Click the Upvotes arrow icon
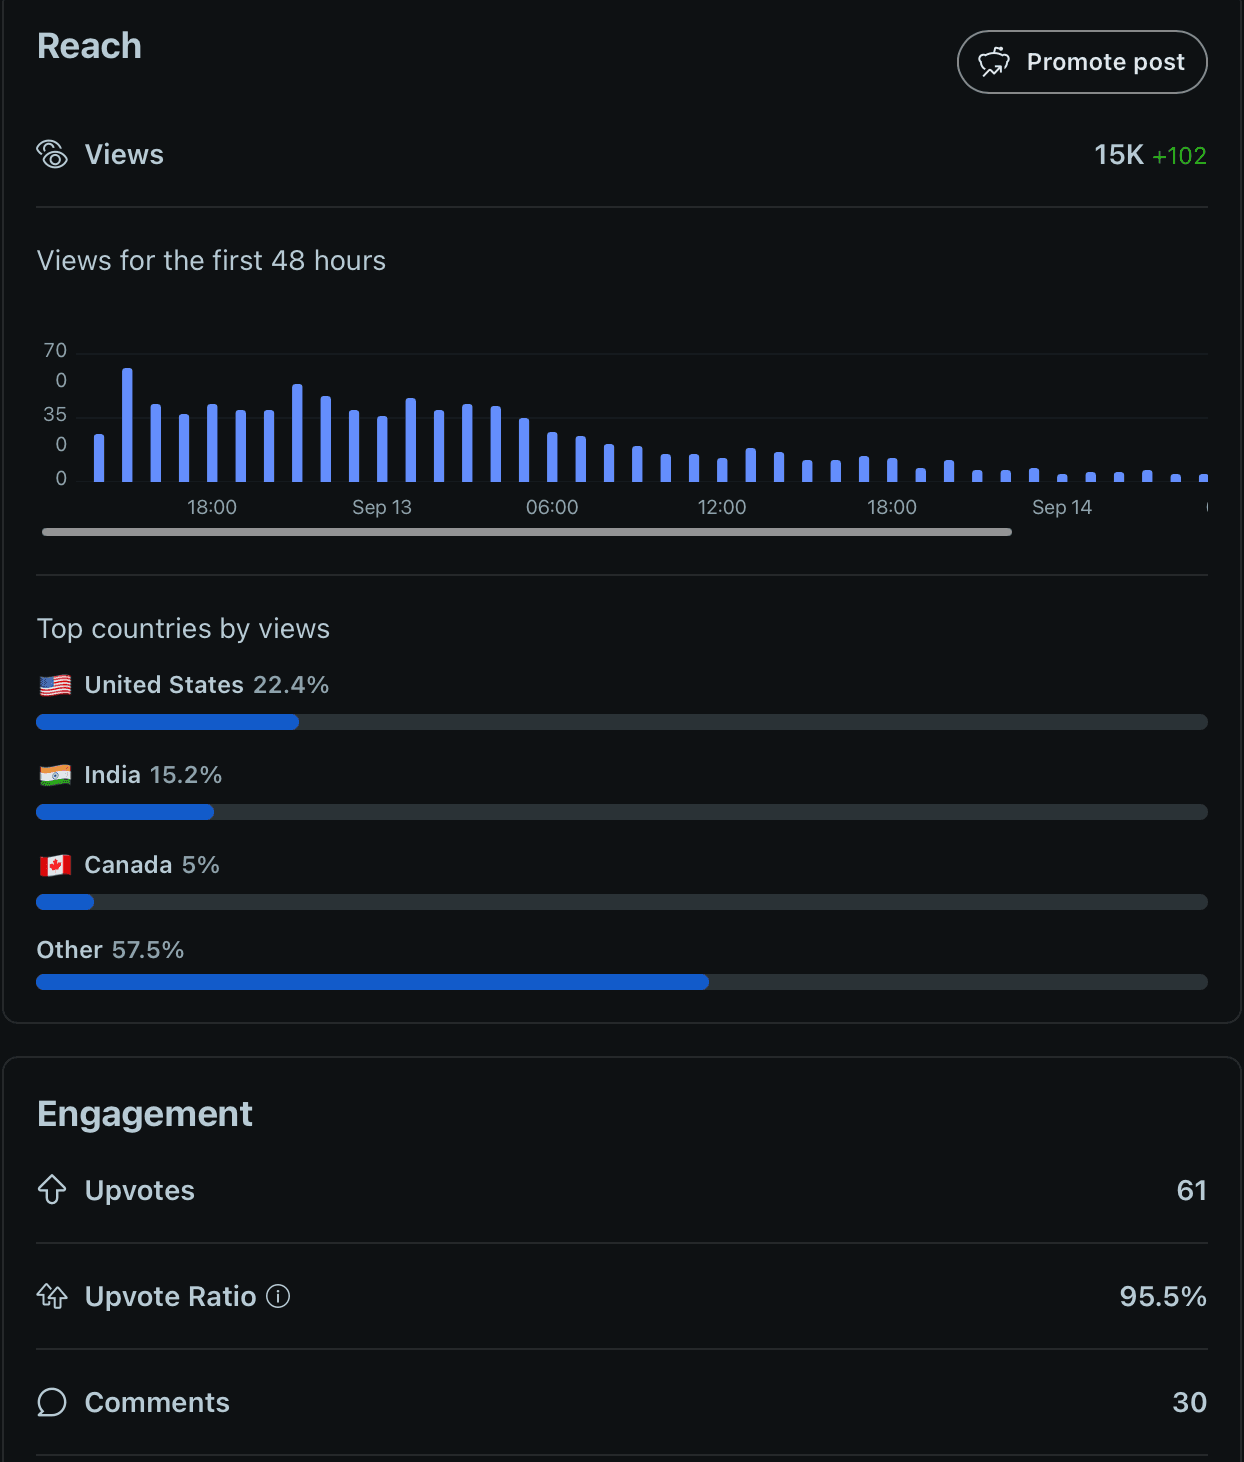This screenshot has height=1462, width=1244. pos(52,1189)
